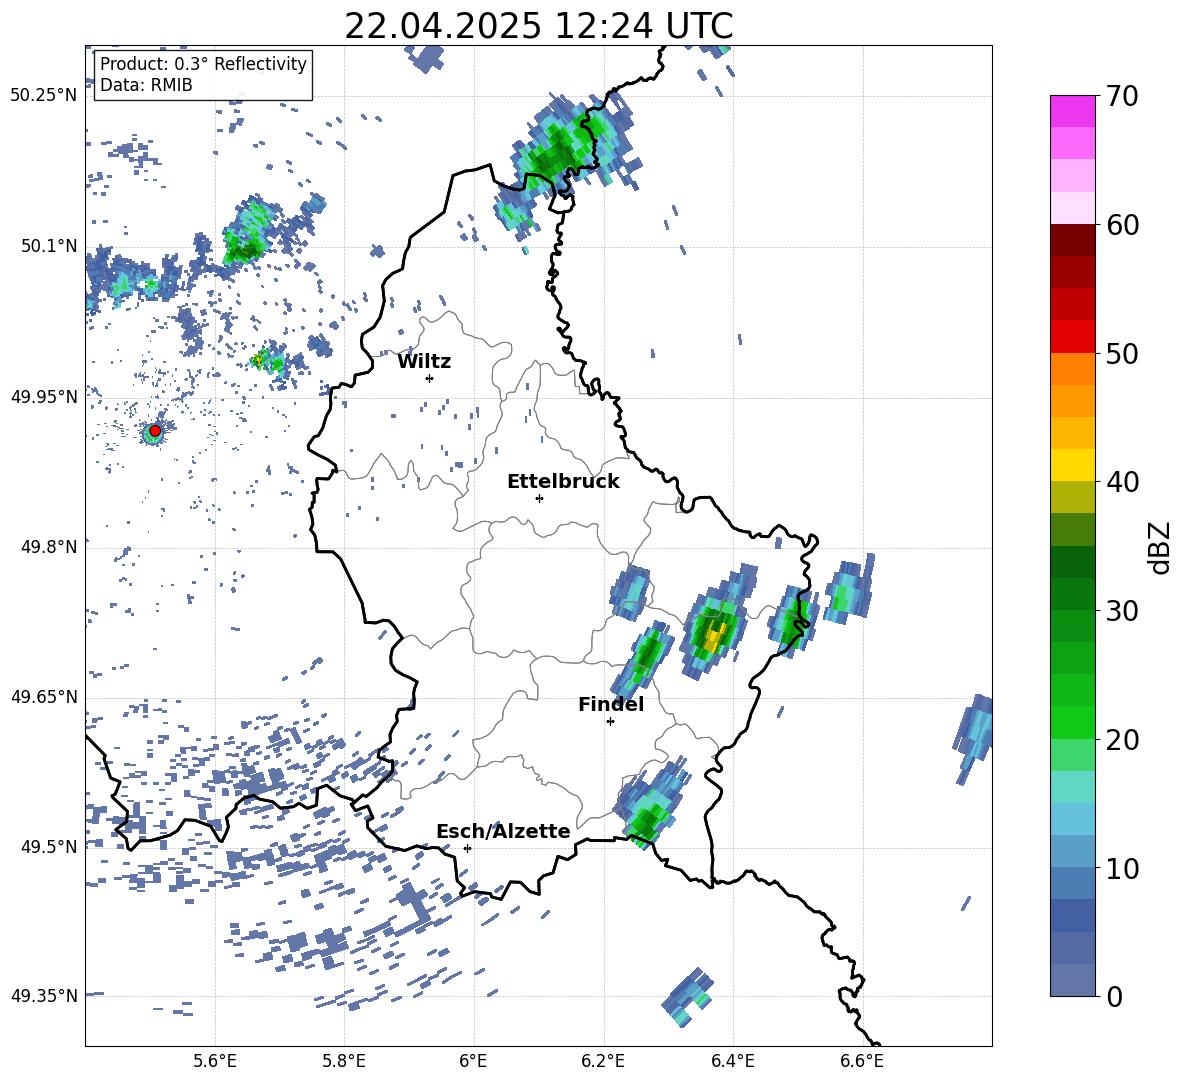Viewport: 1184px width, 1081px height.
Task: Click the dBZ colorbar axis label
Action: 1161,547
